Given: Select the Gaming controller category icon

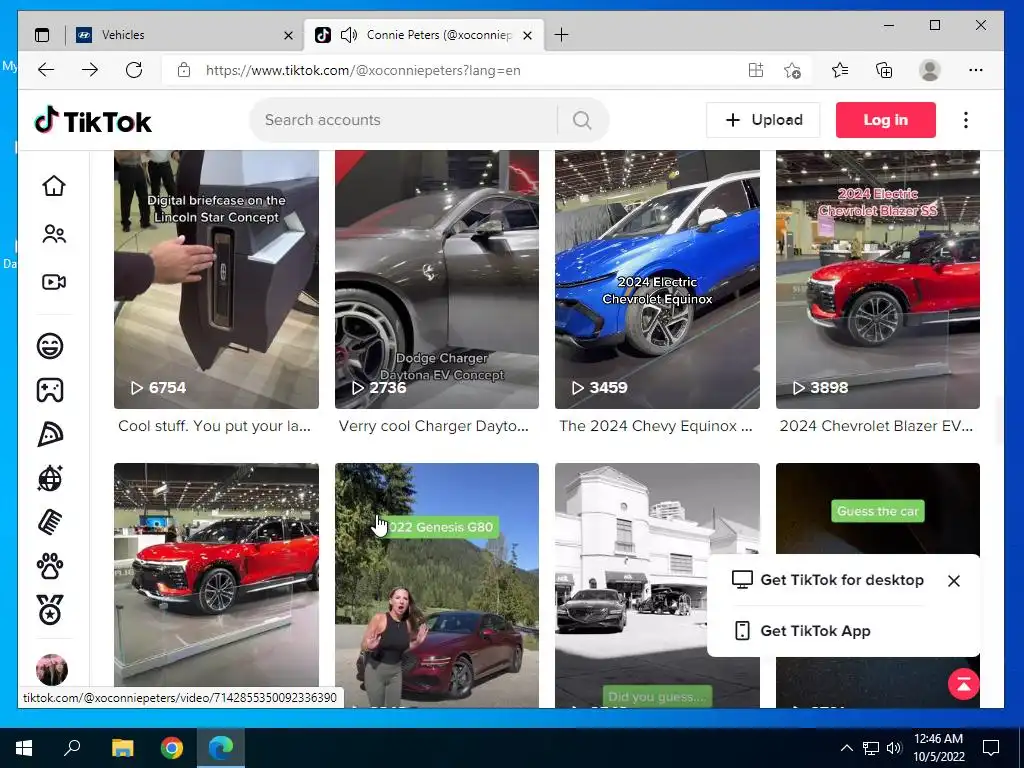Looking at the screenshot, I should 50,390.
